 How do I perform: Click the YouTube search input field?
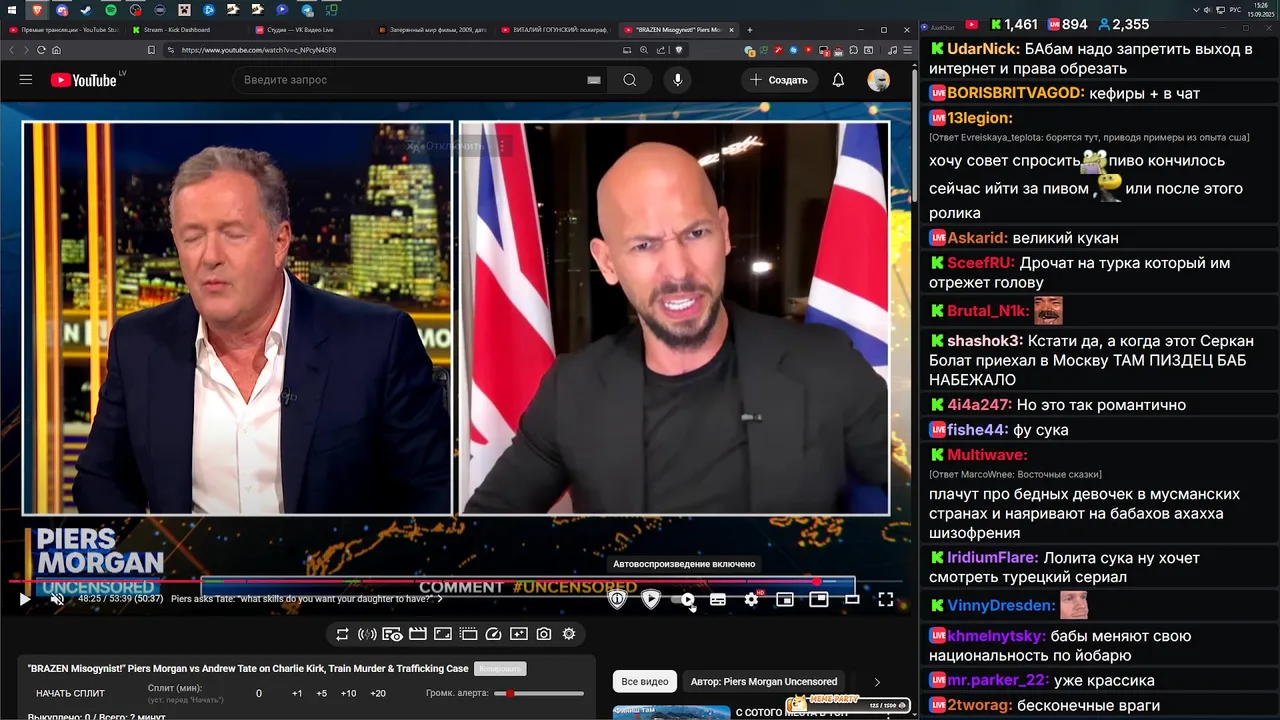click(410, 80)
